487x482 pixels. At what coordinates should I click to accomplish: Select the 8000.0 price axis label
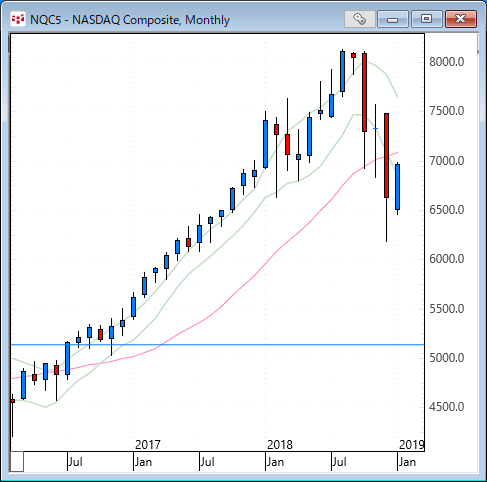[x=446, y=62]
